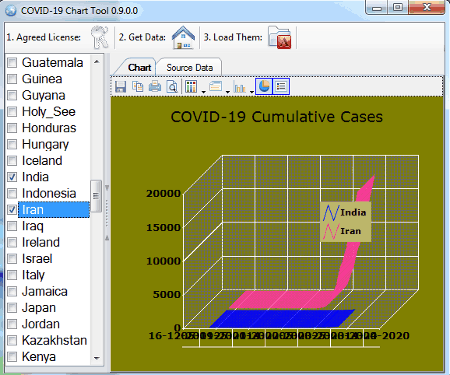Screen dimensions: 450x375
Task: Open the dropdown arrow beside the window-shaped icon
Action: click(228, 92)
